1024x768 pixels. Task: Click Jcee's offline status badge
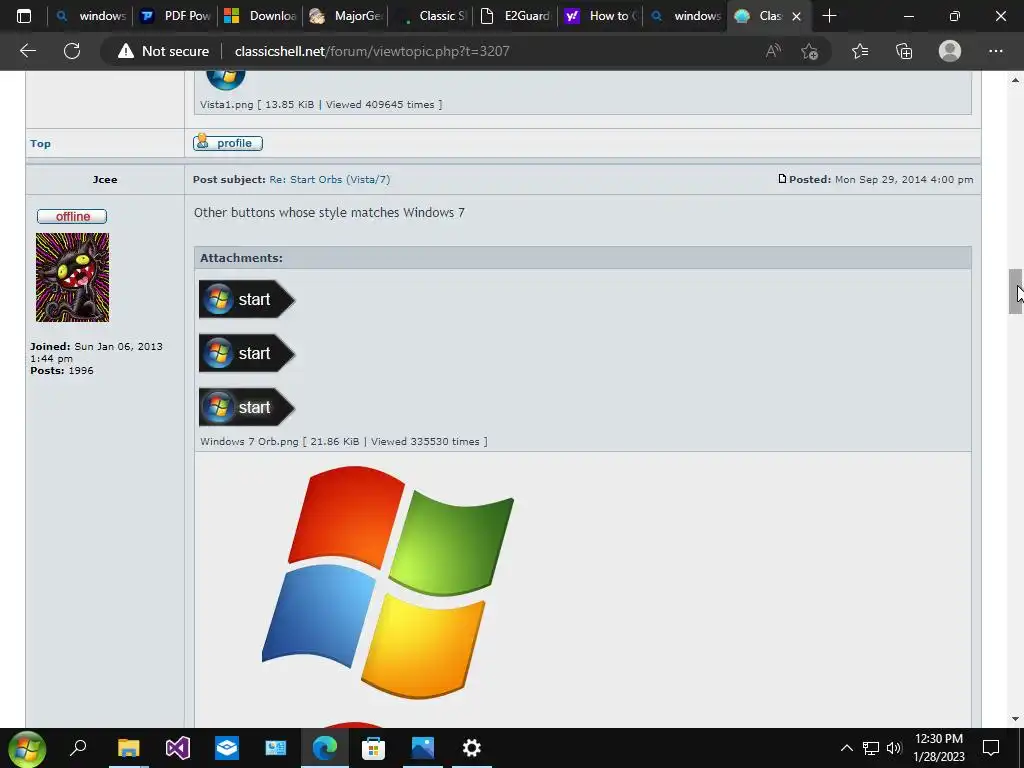tap(72, 216)
